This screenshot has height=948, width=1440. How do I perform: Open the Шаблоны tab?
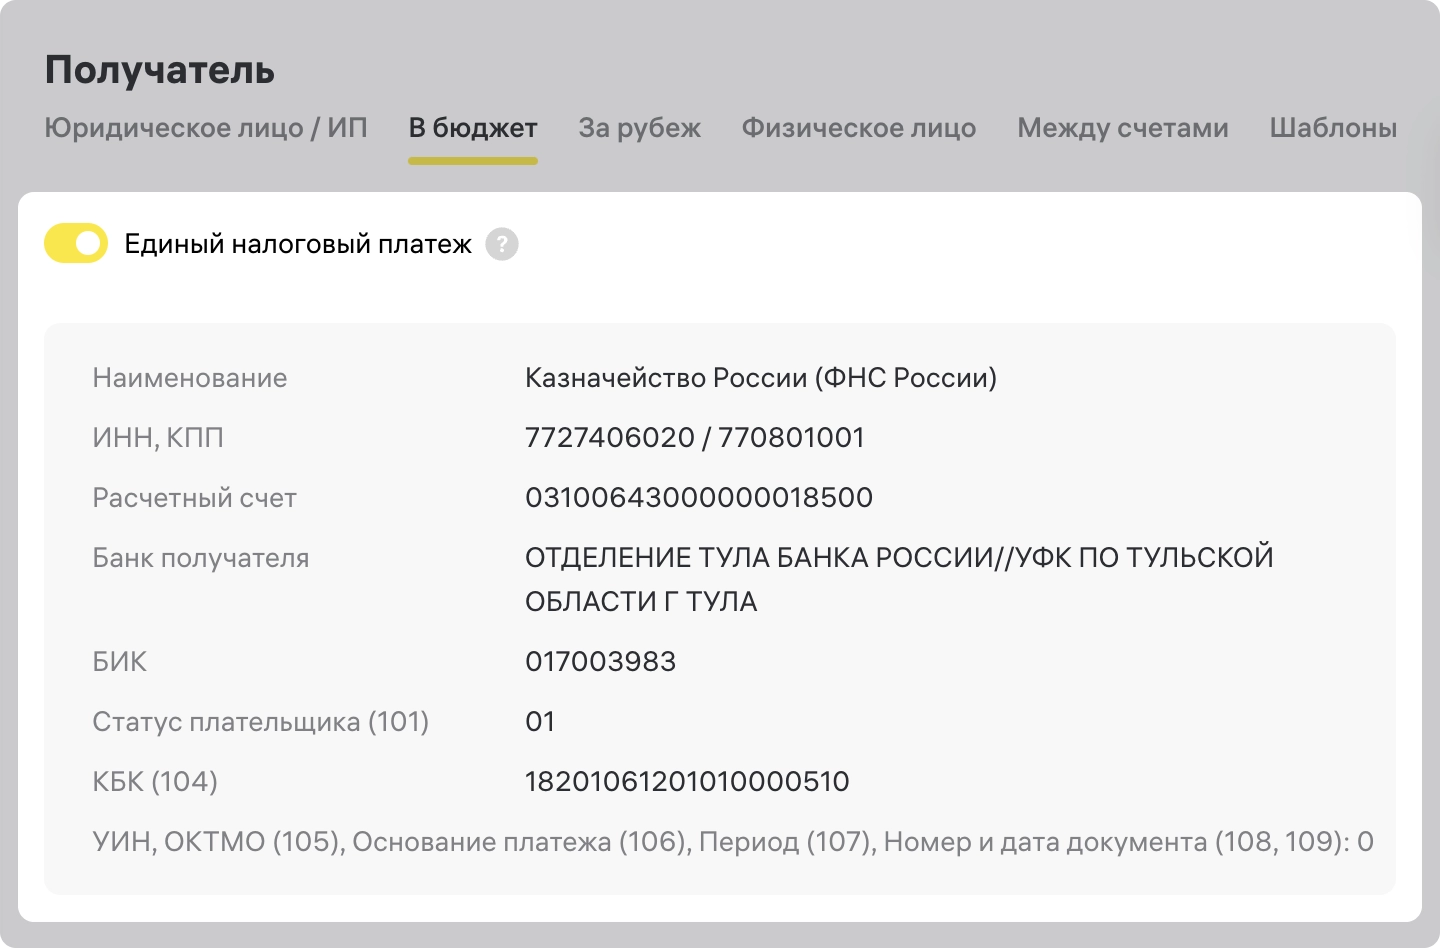pos(1332,128)
